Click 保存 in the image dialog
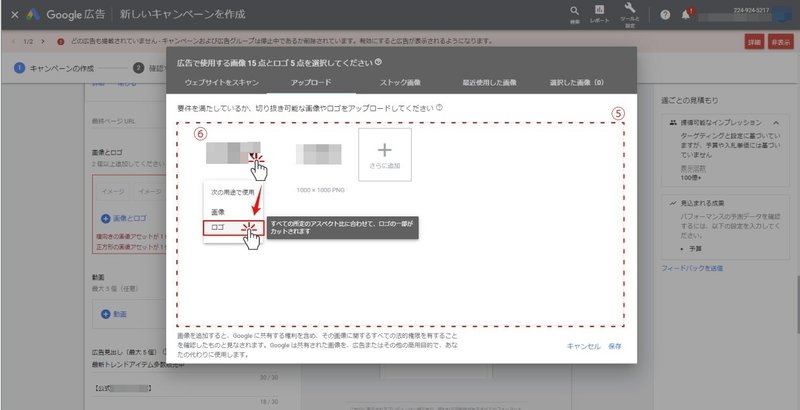Screen dimensions: 800x410 pos(615,346)
